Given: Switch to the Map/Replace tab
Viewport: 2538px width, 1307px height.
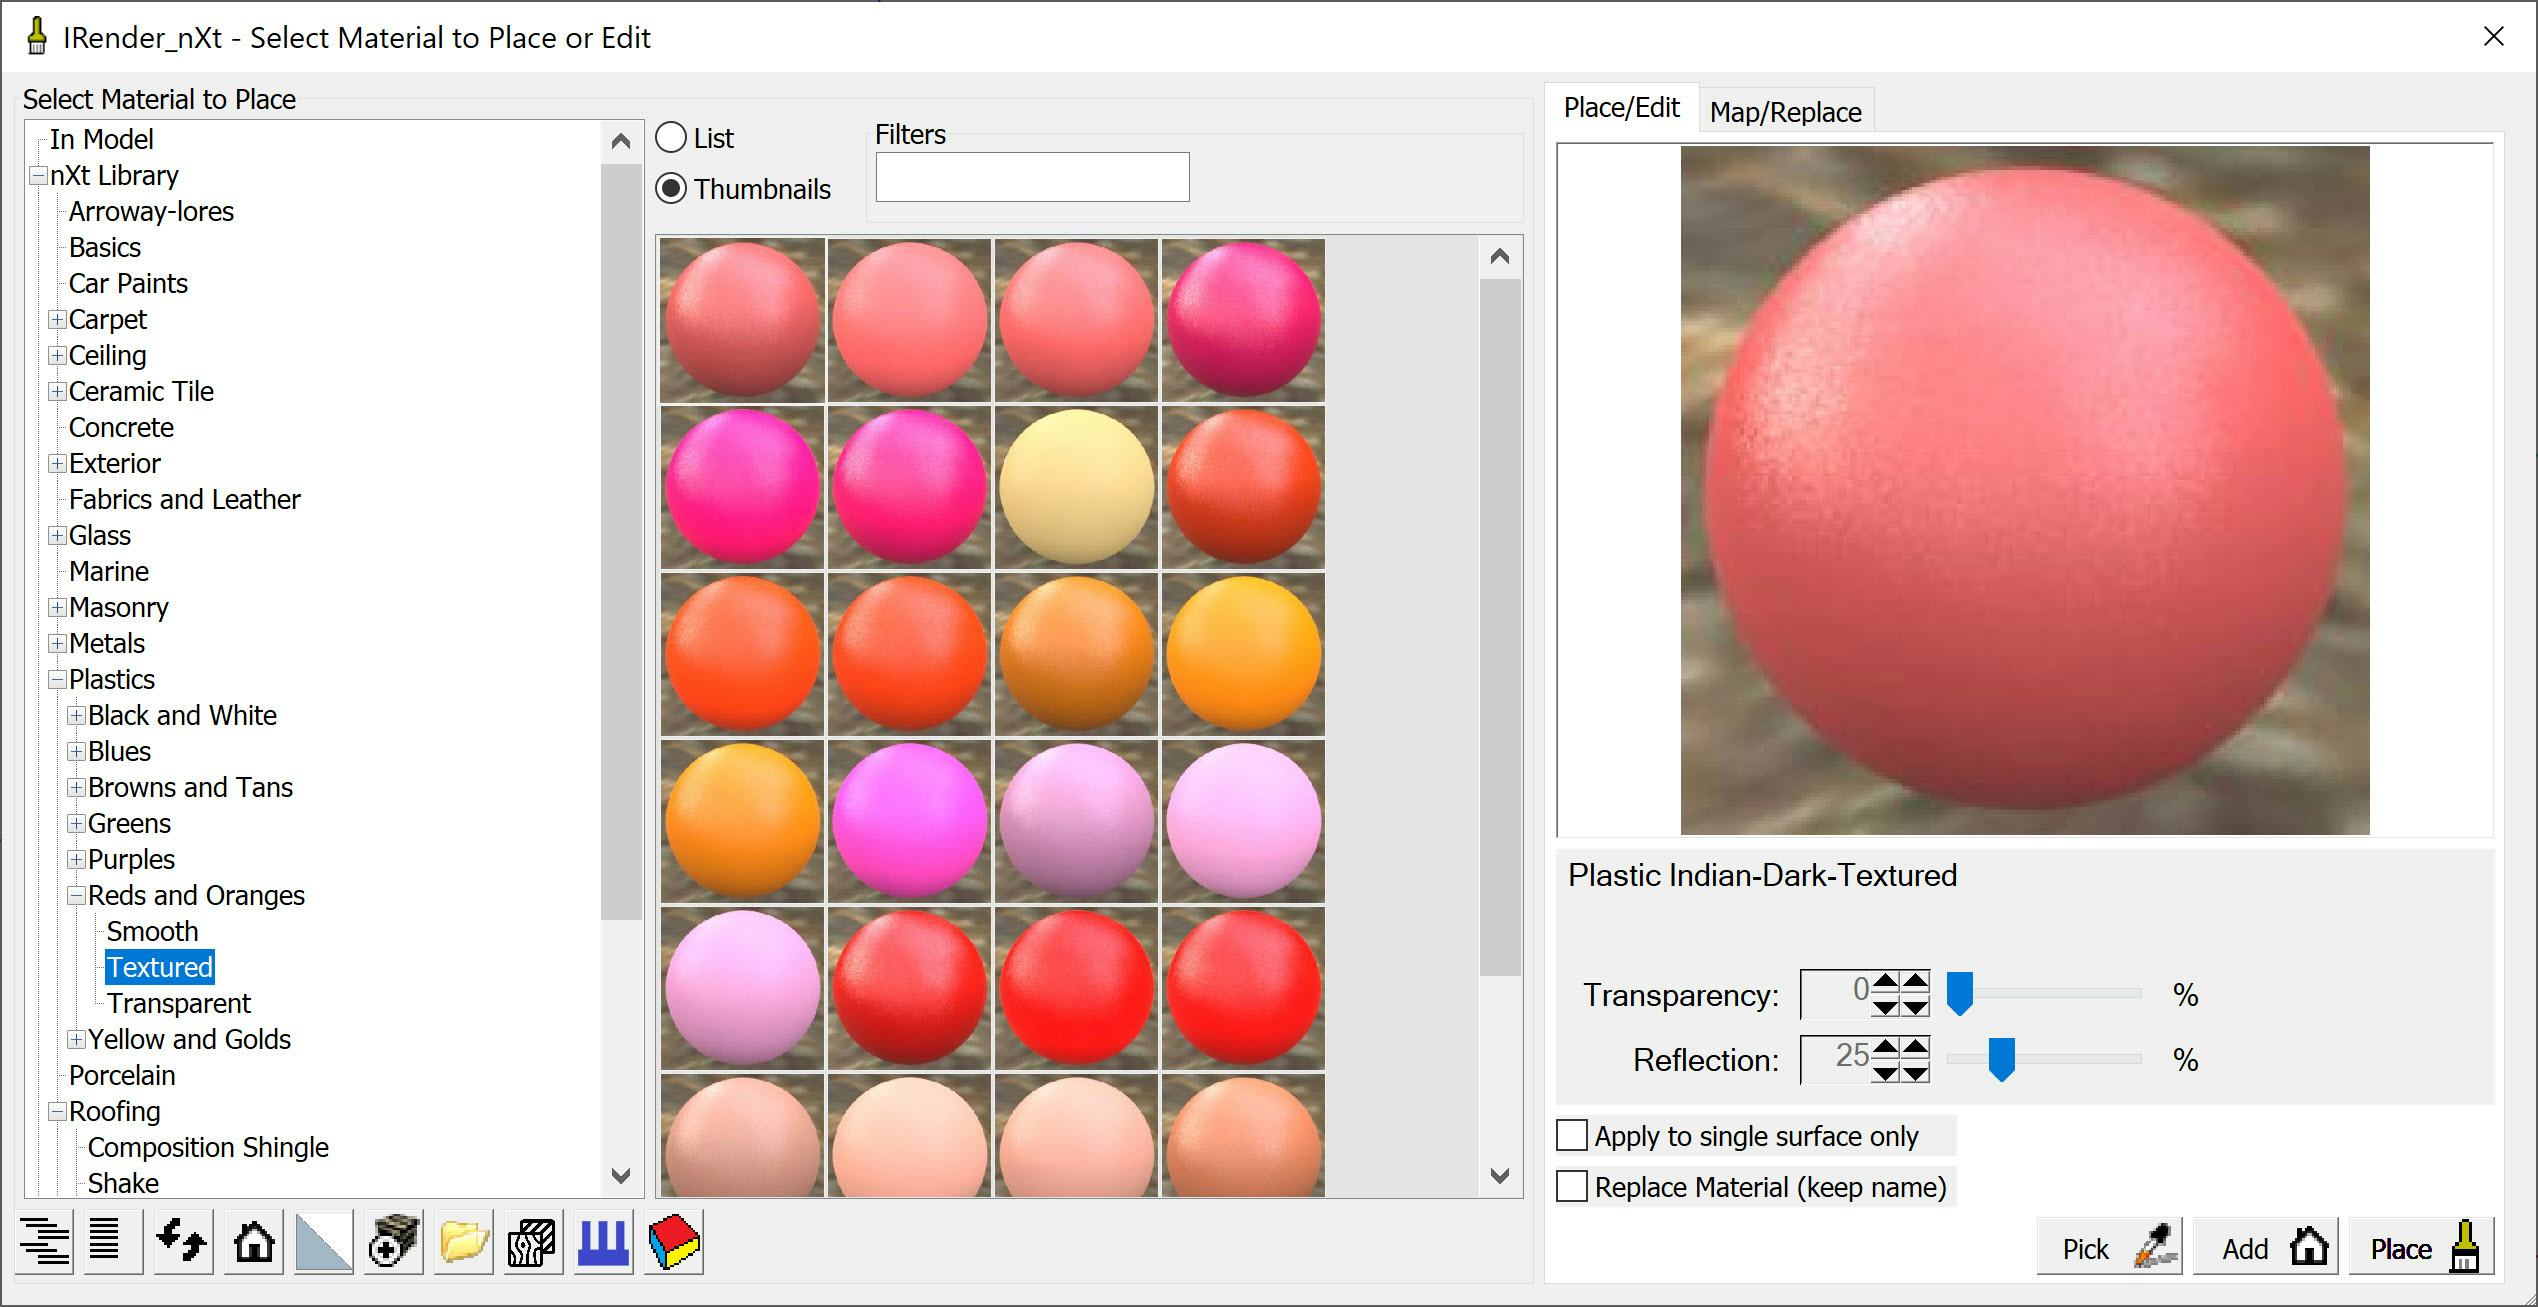Looking at the screenshot, I should pos(1786,110).
